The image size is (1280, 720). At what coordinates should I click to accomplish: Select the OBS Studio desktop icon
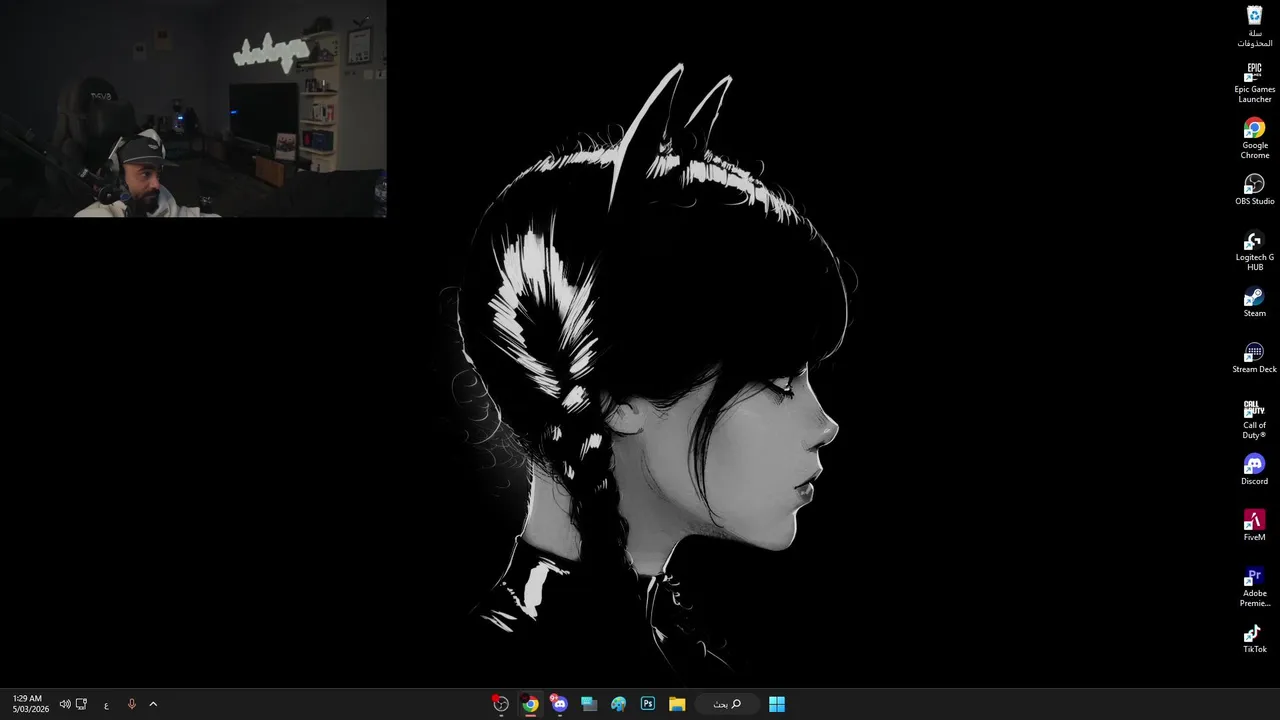(1254, 190)
